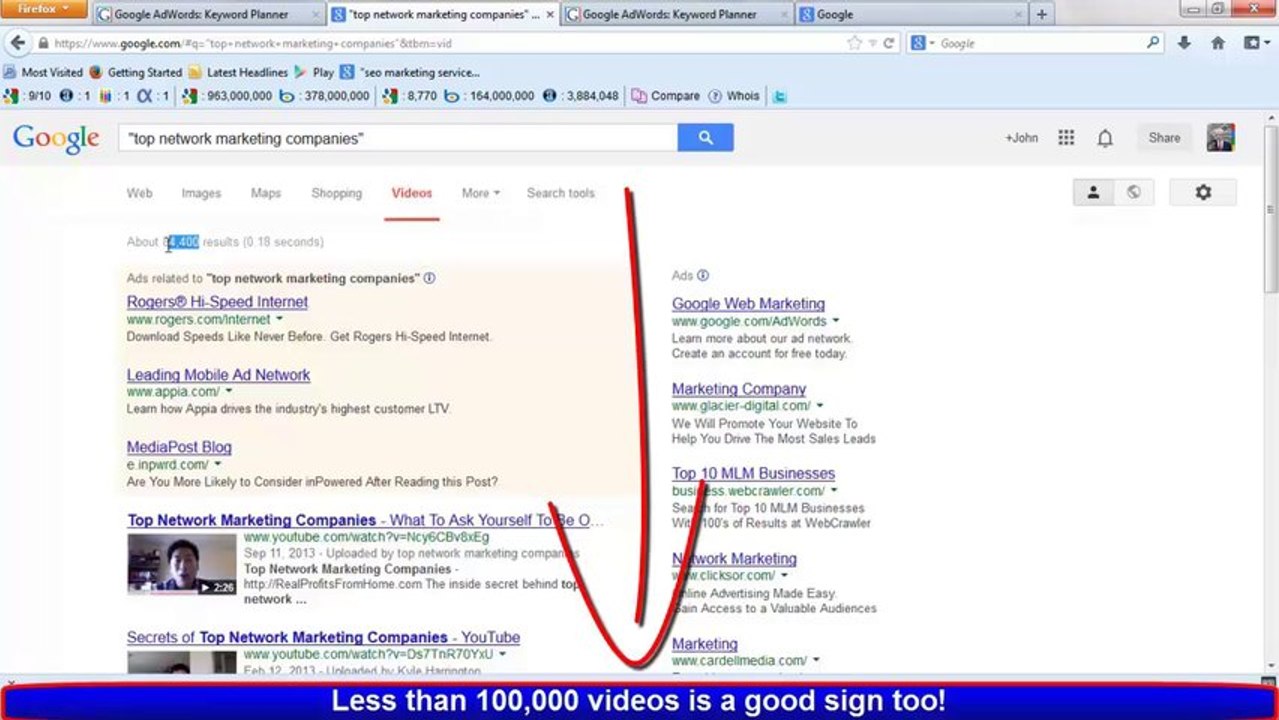The width and height of the screenshot is (1279, 720).
Task: Select the Images search tab
Action: point(201,193)
